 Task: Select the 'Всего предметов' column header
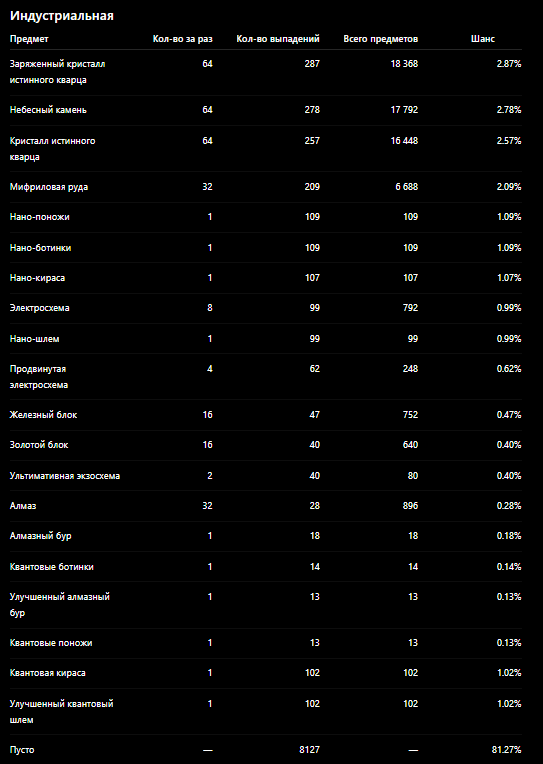[x=381, y=39]
